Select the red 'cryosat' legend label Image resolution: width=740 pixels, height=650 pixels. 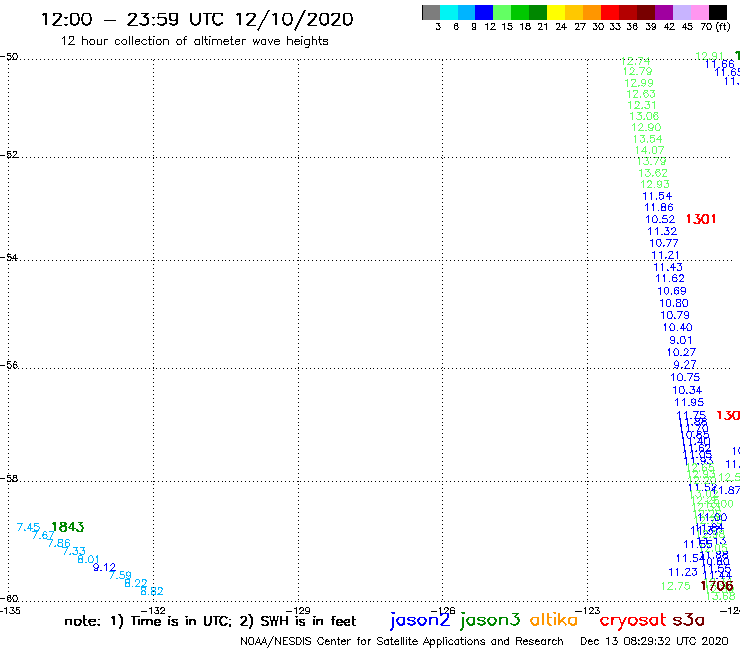point(633,621)
